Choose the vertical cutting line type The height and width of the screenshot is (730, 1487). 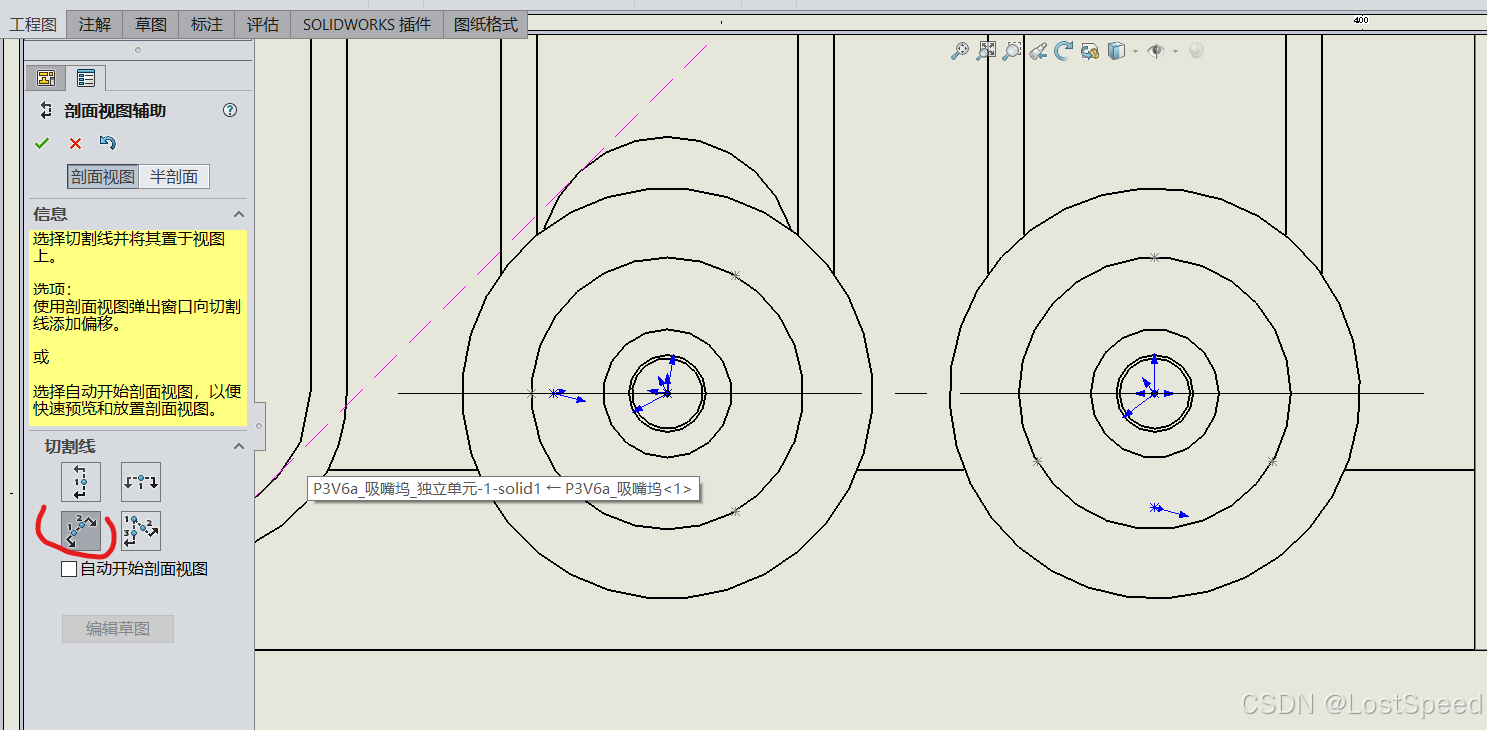pos(81,482)
